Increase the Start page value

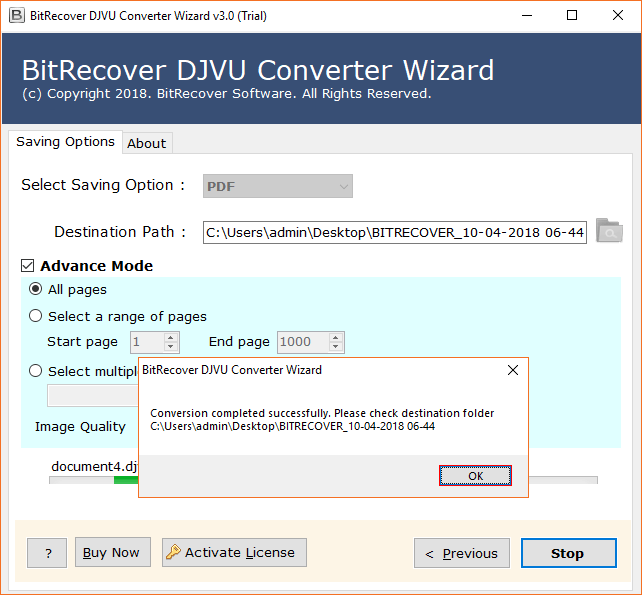coord(171,337)
